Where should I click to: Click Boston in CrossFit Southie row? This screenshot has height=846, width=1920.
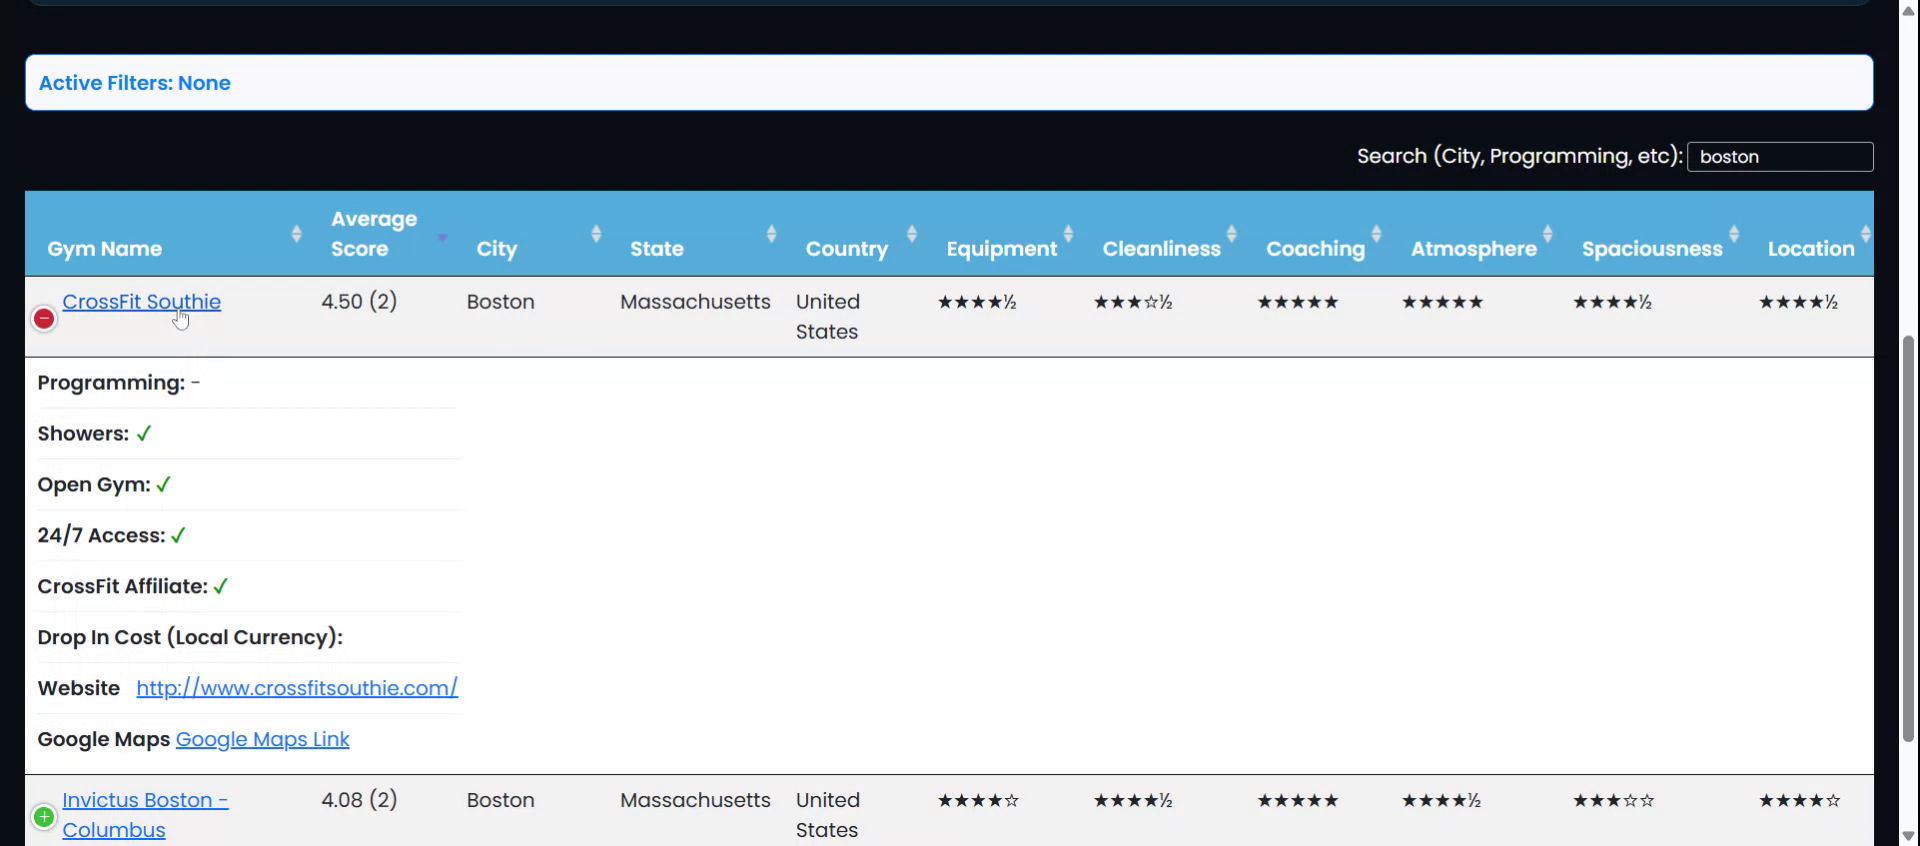click(500, 302)
